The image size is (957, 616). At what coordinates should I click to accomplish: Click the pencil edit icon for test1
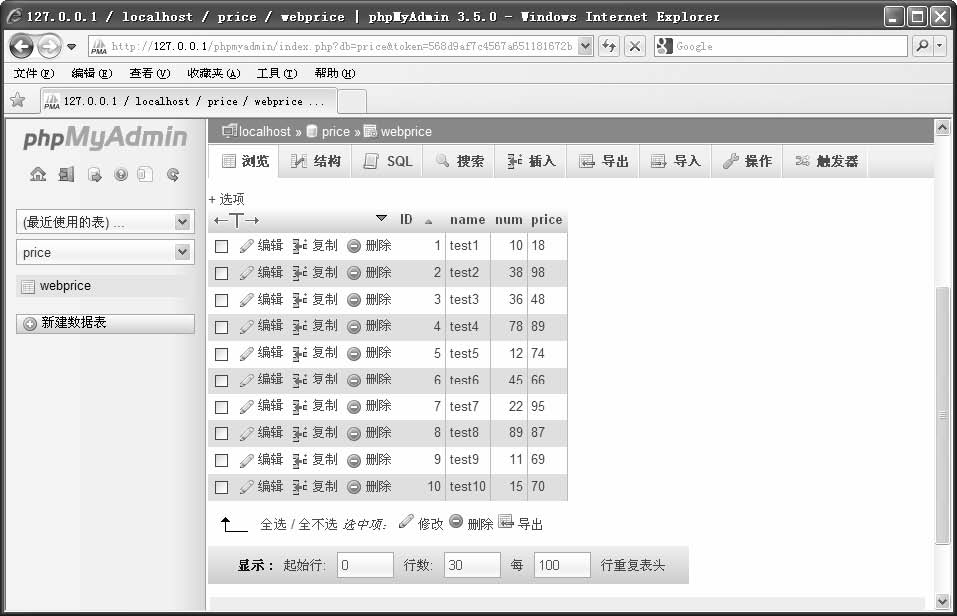click(x=247, y=246)
